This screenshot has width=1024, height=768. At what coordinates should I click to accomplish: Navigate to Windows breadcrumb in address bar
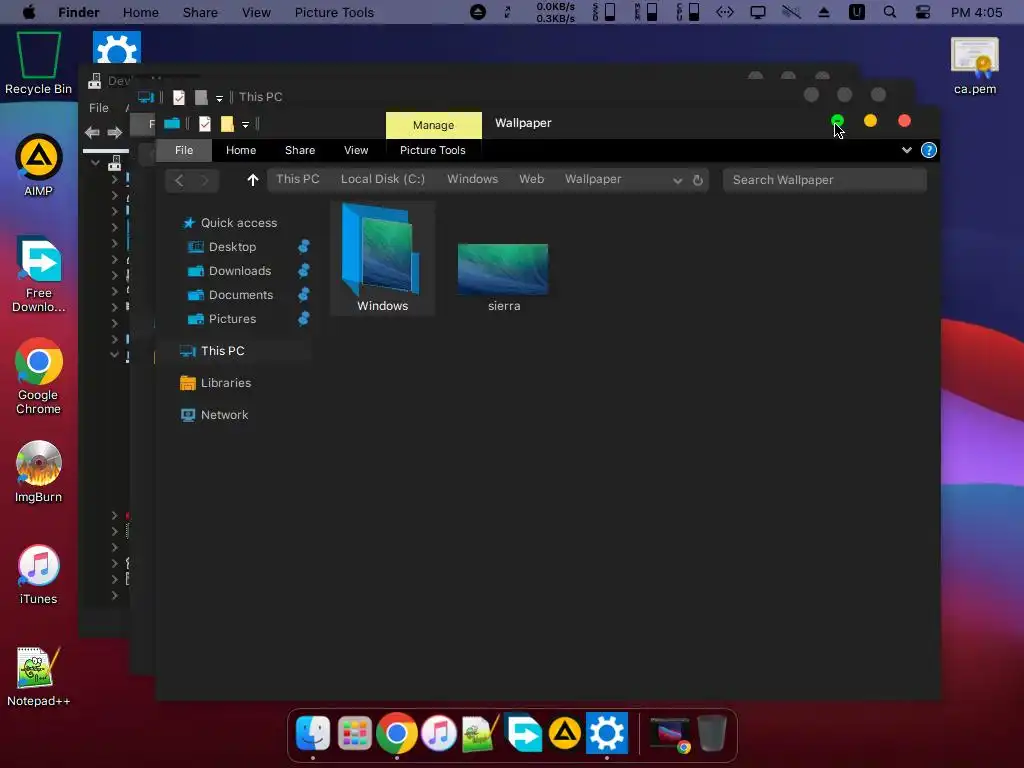click(472, 179)
